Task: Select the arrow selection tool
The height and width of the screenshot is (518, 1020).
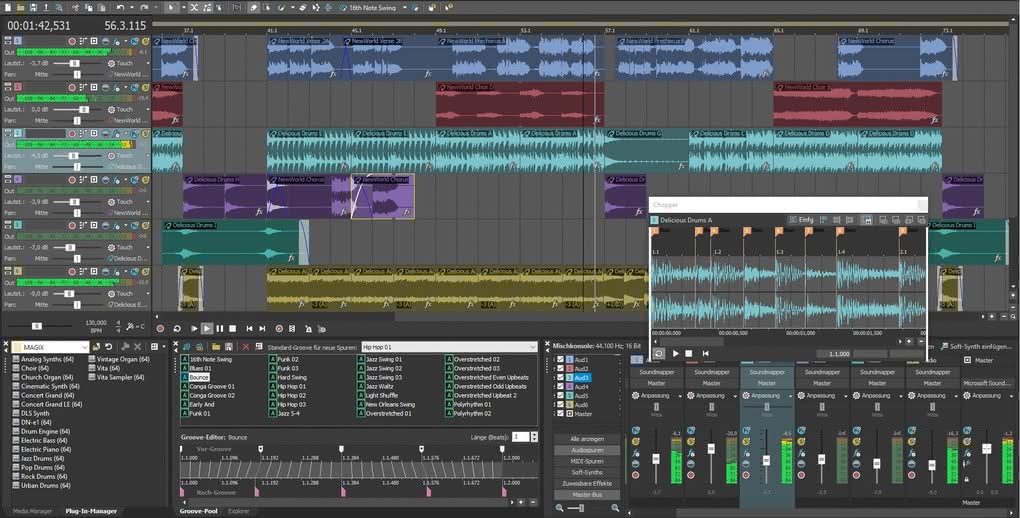Action: tap(171, 7)
